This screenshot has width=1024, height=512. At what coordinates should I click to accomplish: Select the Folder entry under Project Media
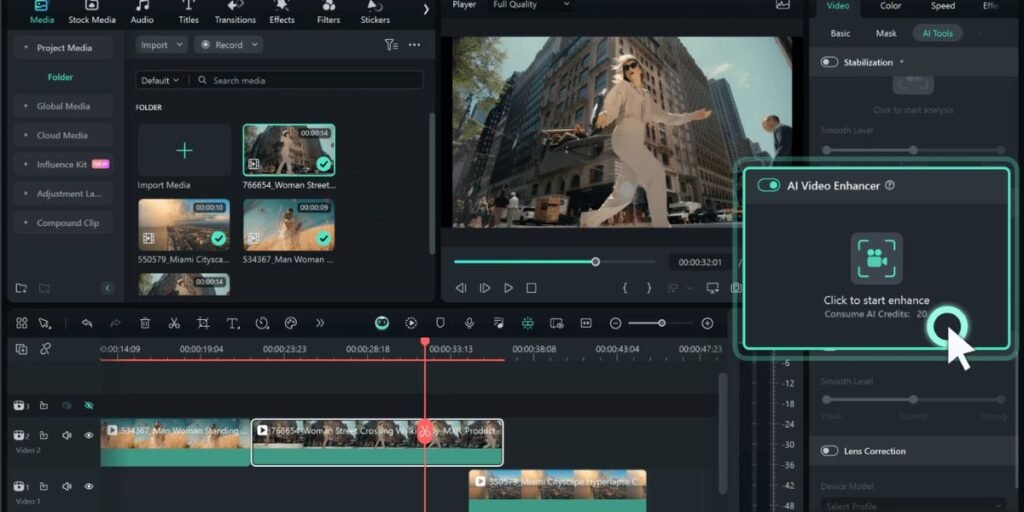(60, 77)
